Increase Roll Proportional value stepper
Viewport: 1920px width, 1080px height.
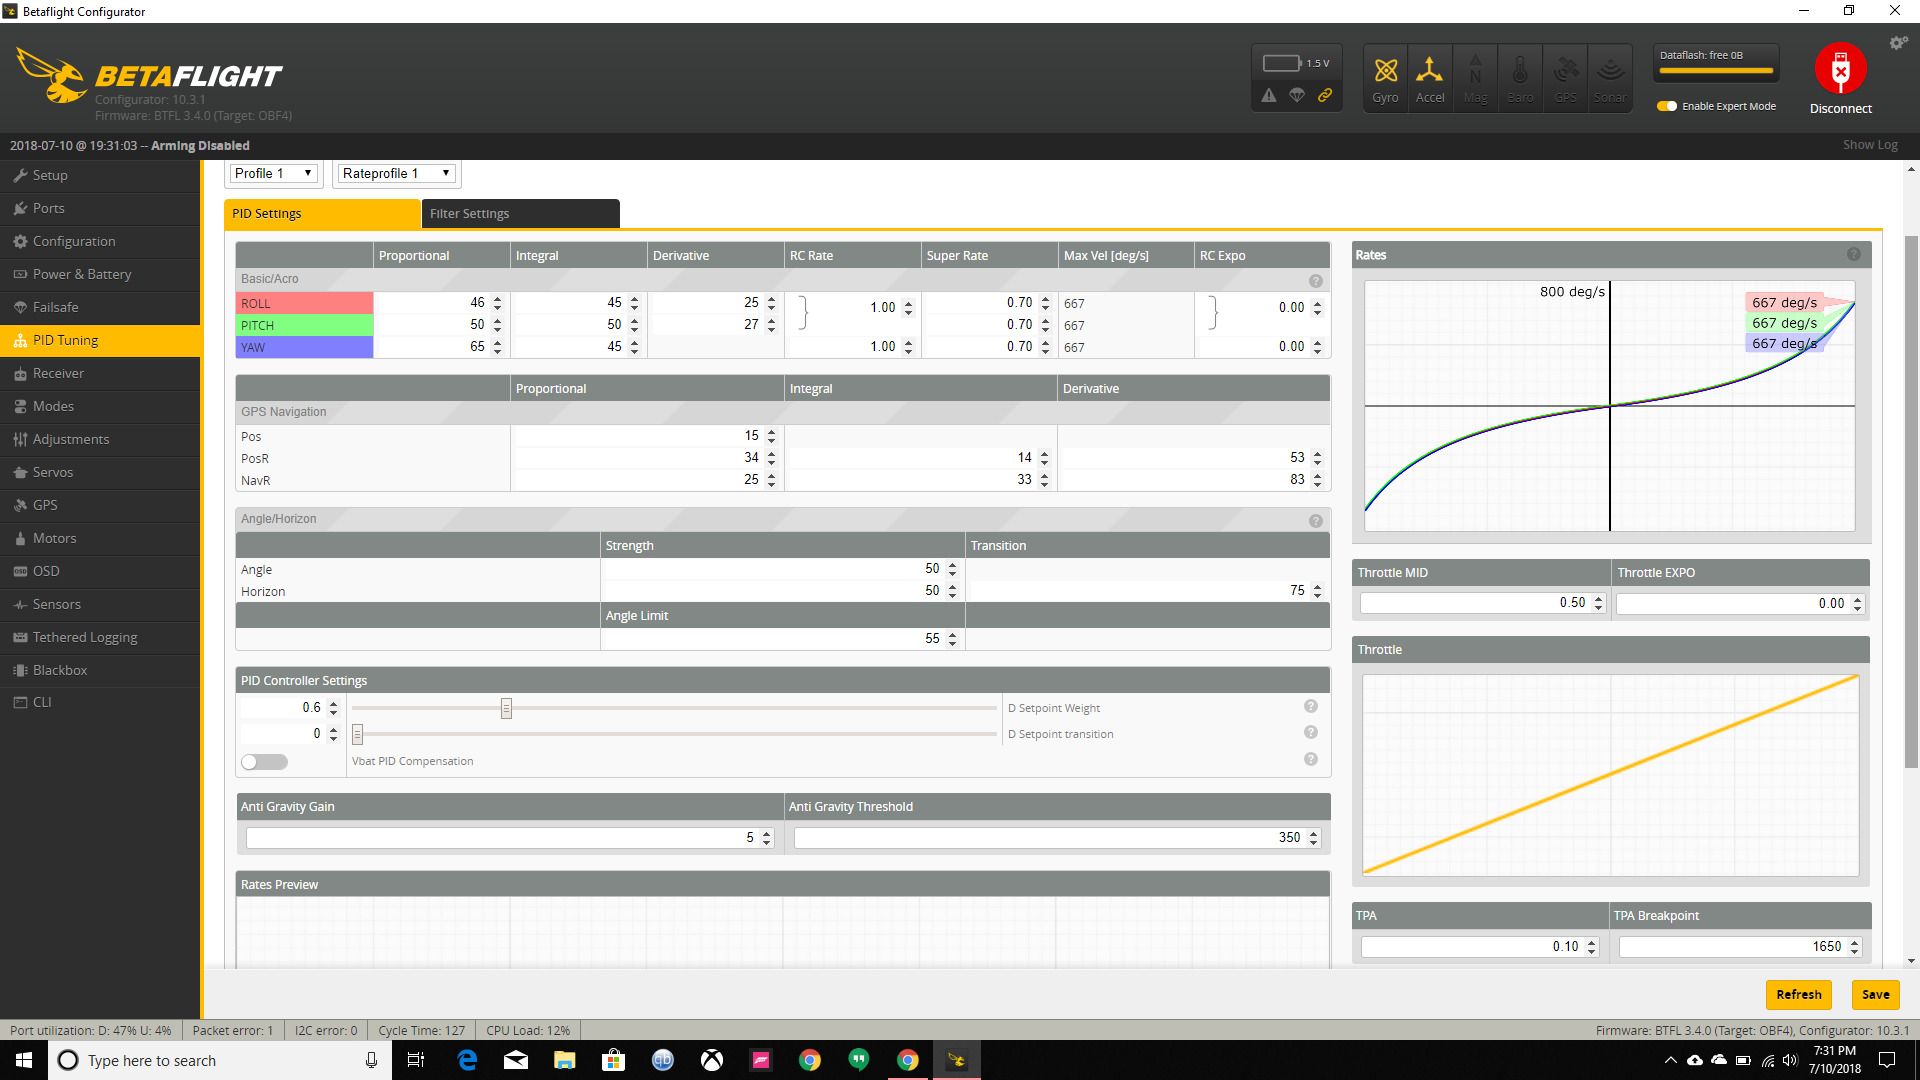click(497, 298)
